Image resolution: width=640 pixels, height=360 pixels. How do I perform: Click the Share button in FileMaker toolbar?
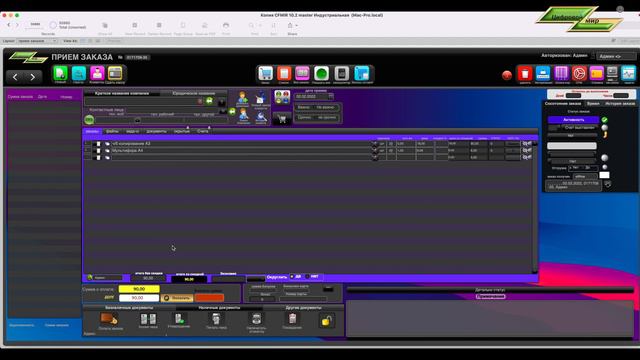(292, 28)
